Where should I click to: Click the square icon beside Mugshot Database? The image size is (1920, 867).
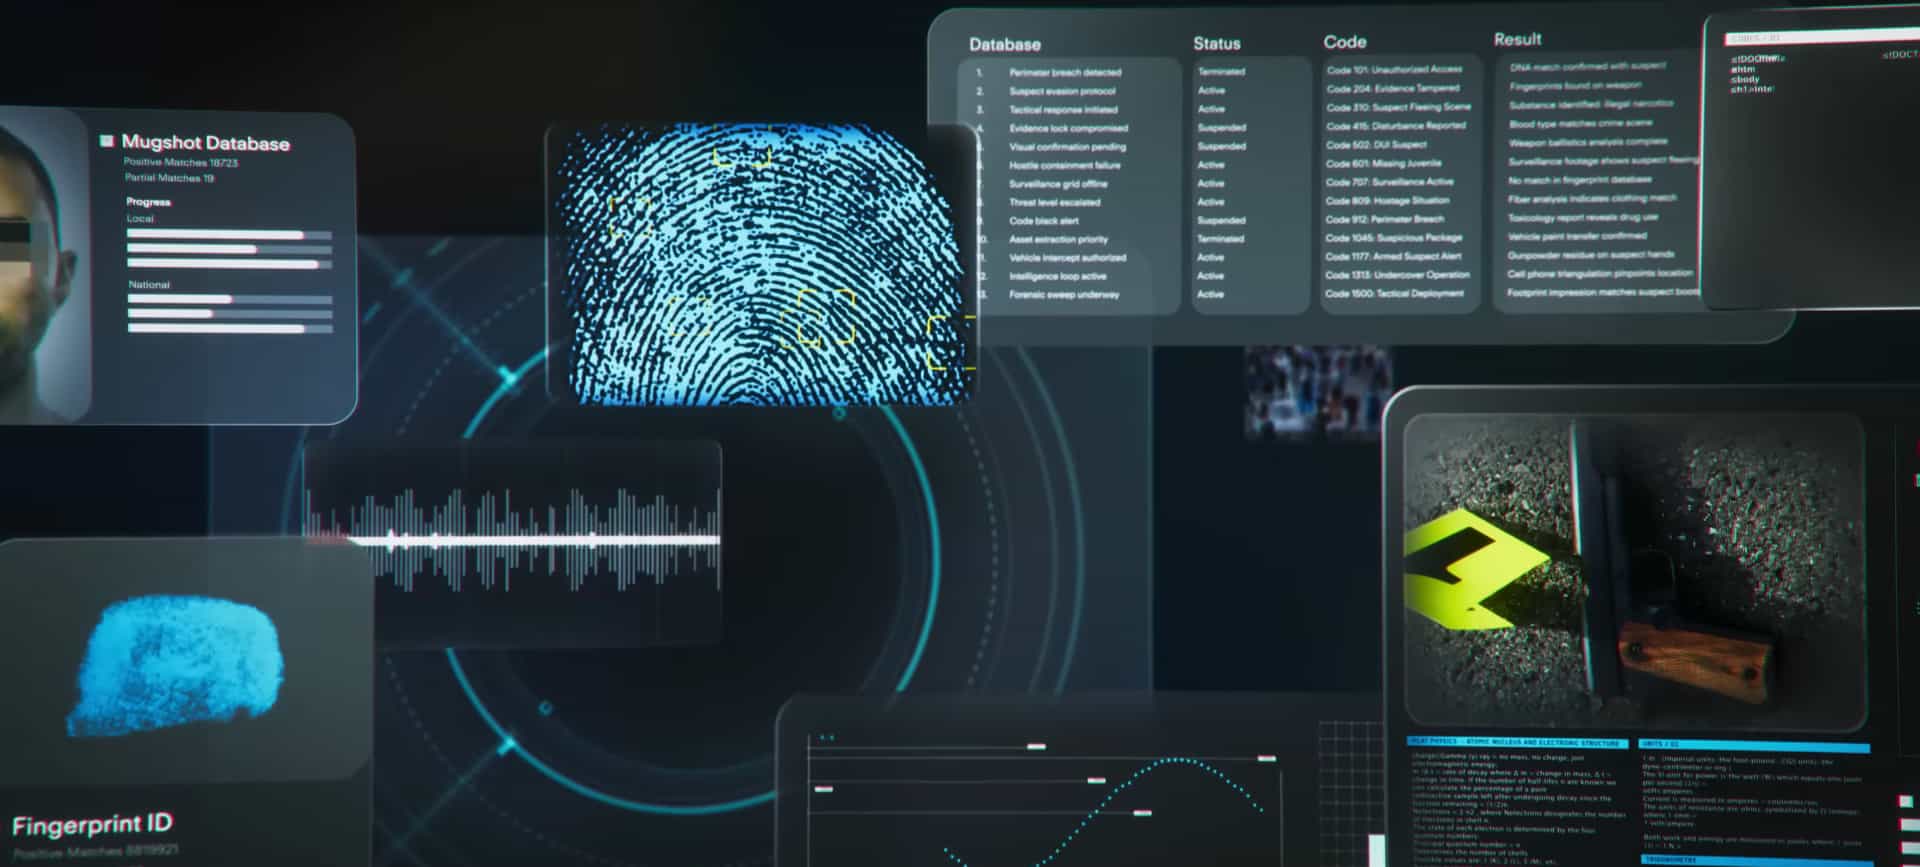[107, 141]
